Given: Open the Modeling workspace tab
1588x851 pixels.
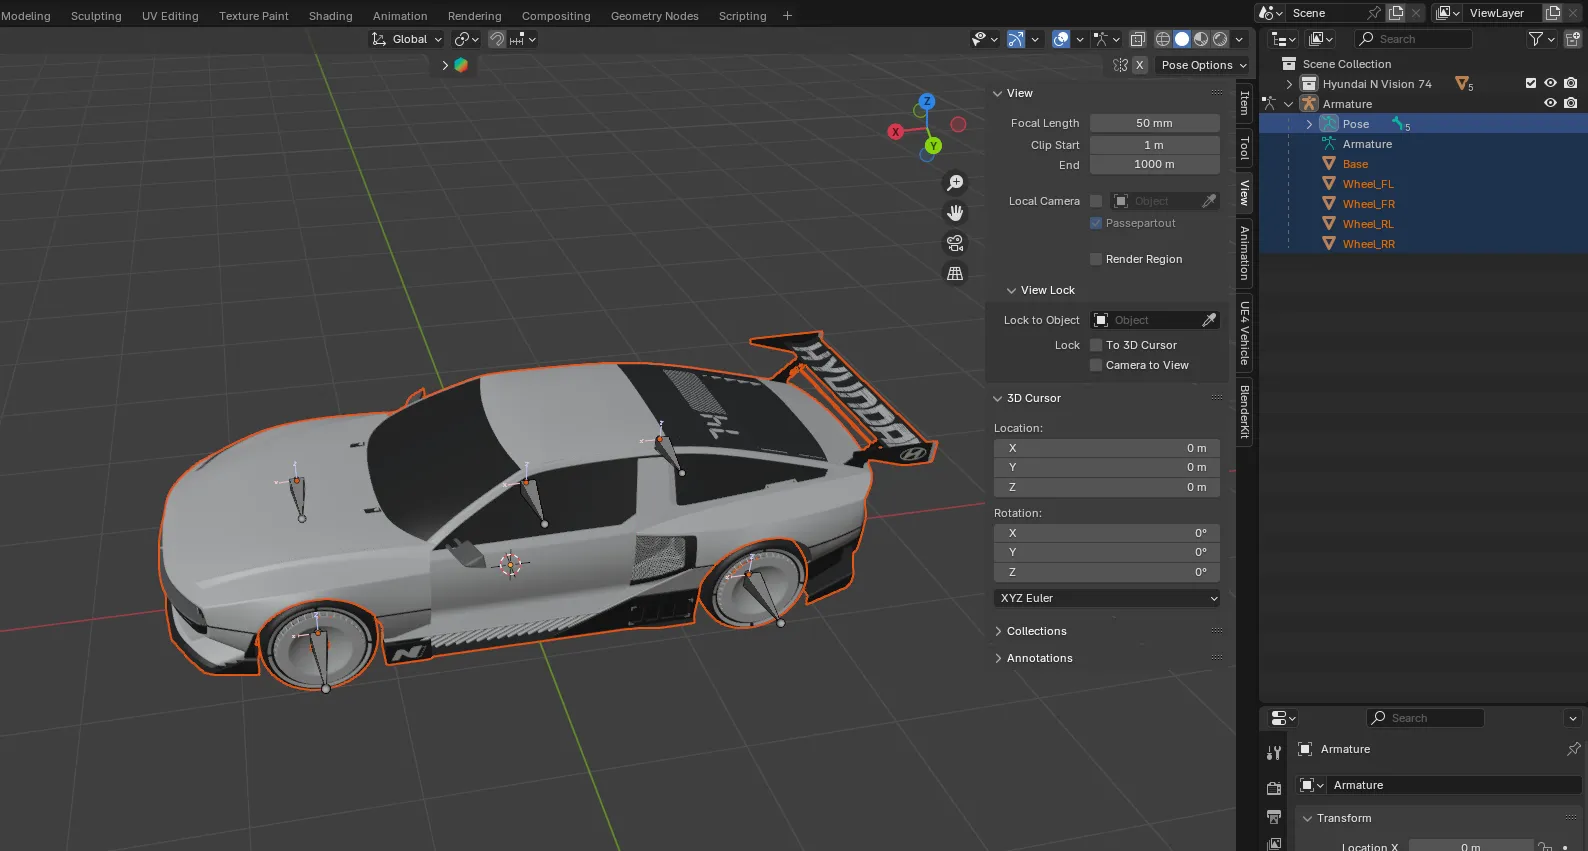Looking at the screenshot, I should [x=26, y=16].
